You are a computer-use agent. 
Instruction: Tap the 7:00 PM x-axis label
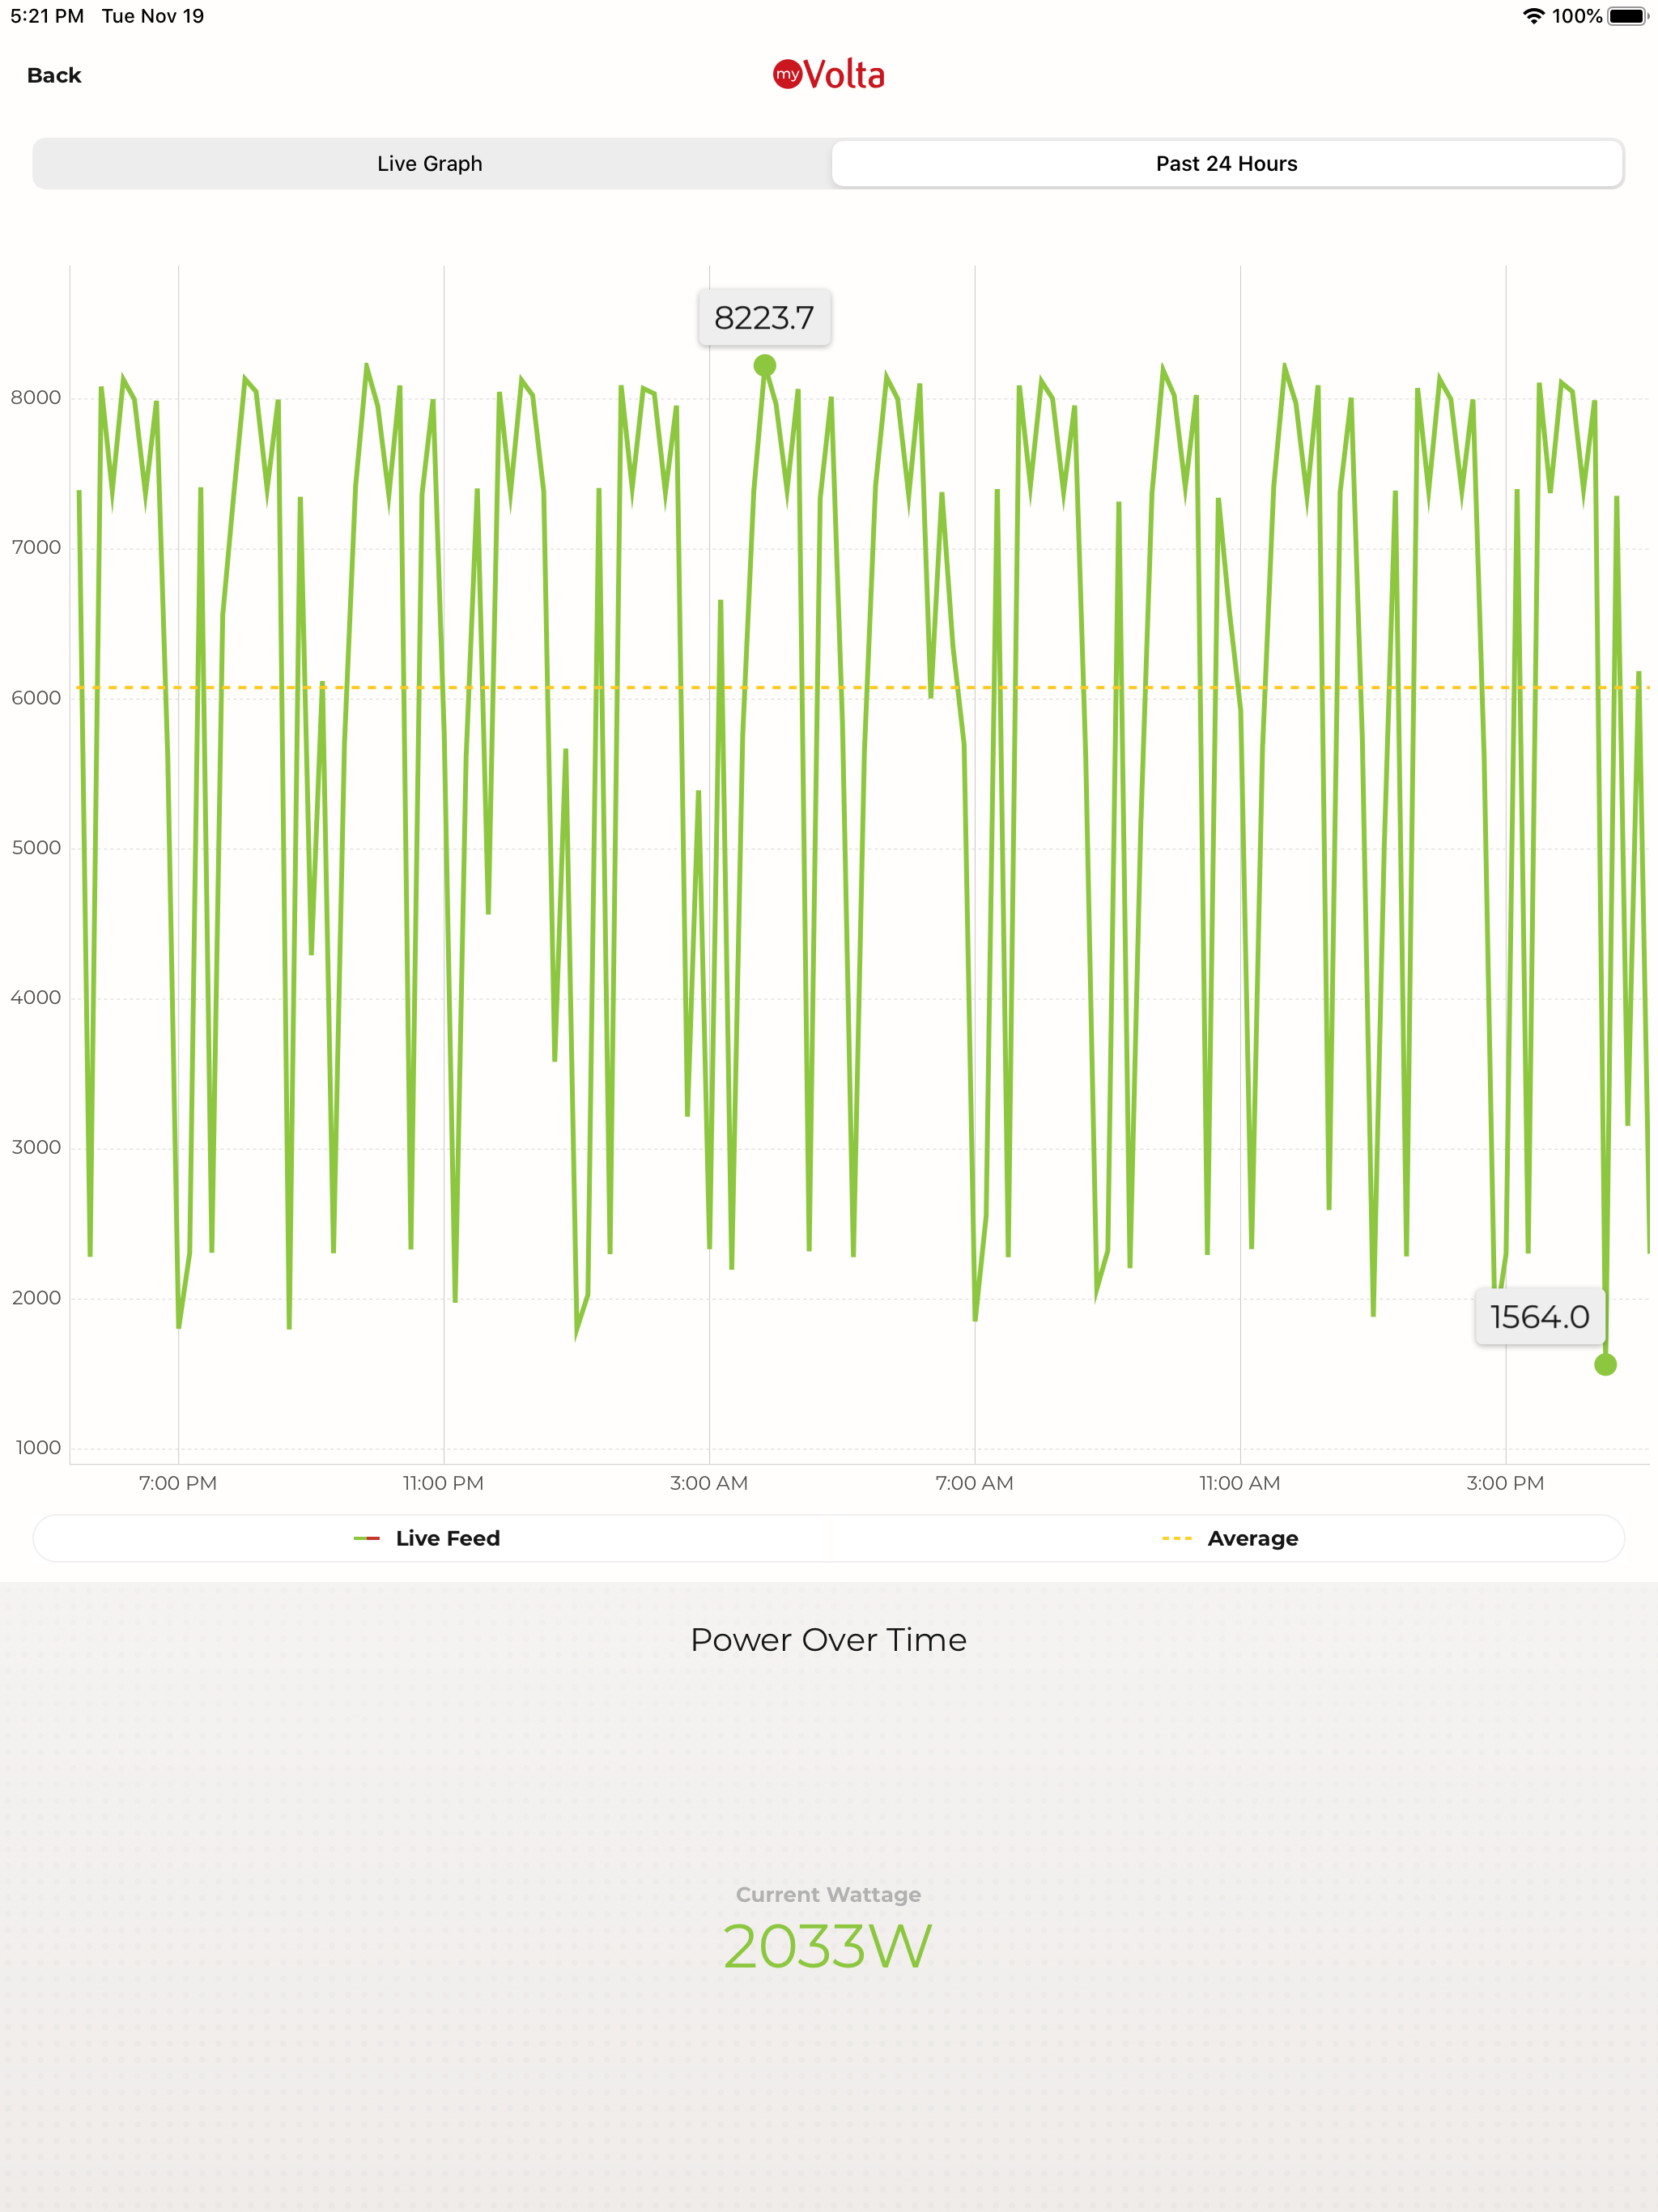[178, 1483]
